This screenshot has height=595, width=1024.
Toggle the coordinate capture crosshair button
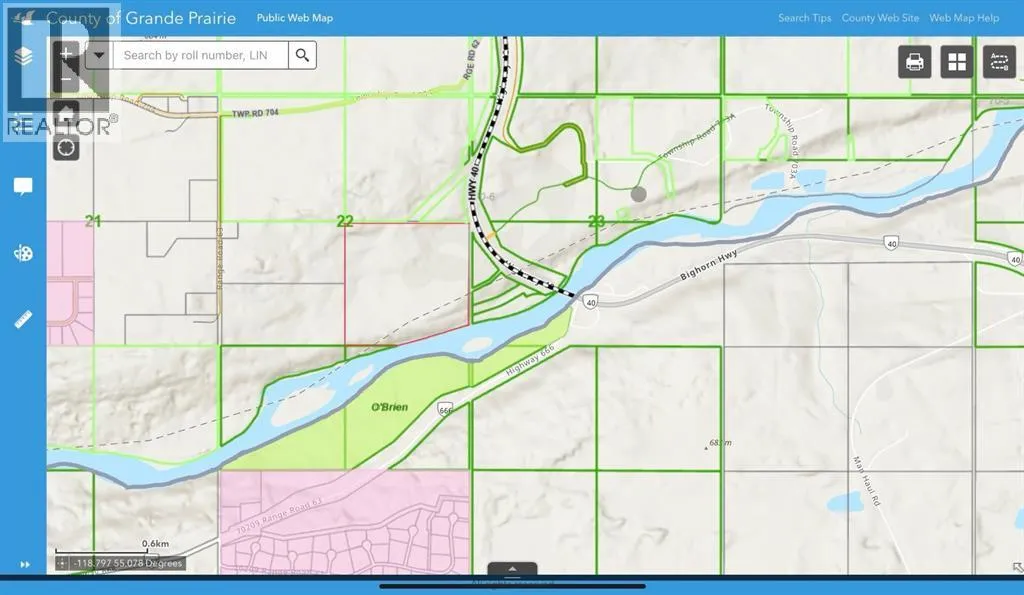(x=63, y=563)
